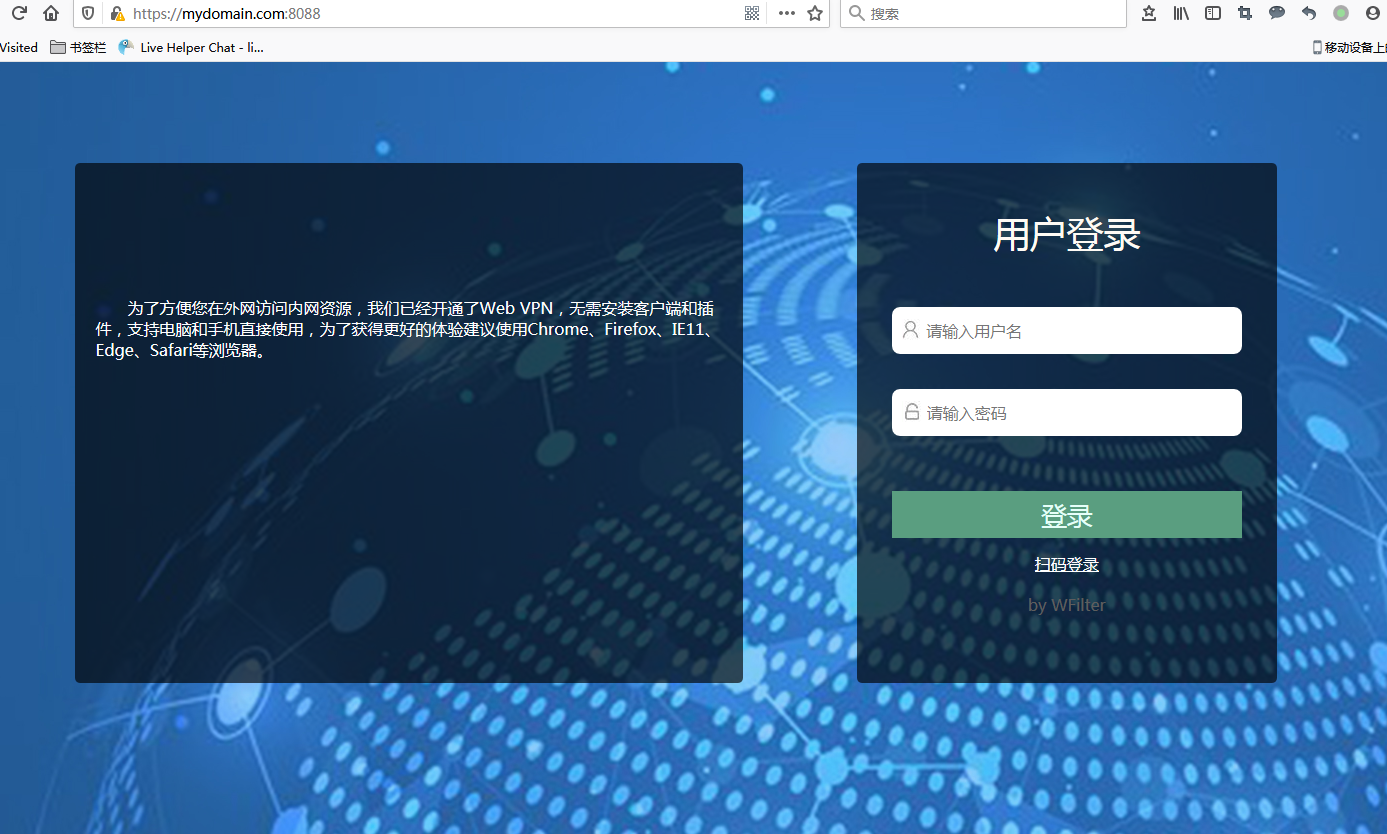Open Live Helper Chat bookmark
The height and width of the screenshot is (834, 1387).
pyautogui.click(x=191, y=47)
